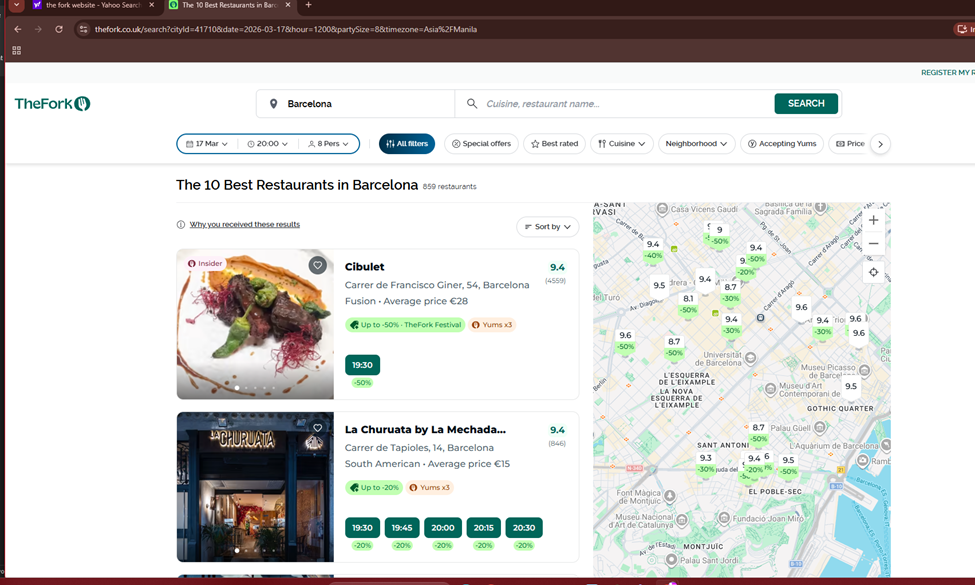975x585 pixels.
Task: Favorite Cibulet with the heart icon
Action: click(318, 265)
